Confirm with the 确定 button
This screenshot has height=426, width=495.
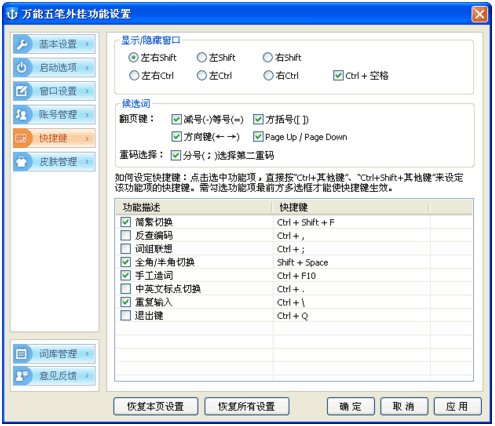tap(351, 406)
